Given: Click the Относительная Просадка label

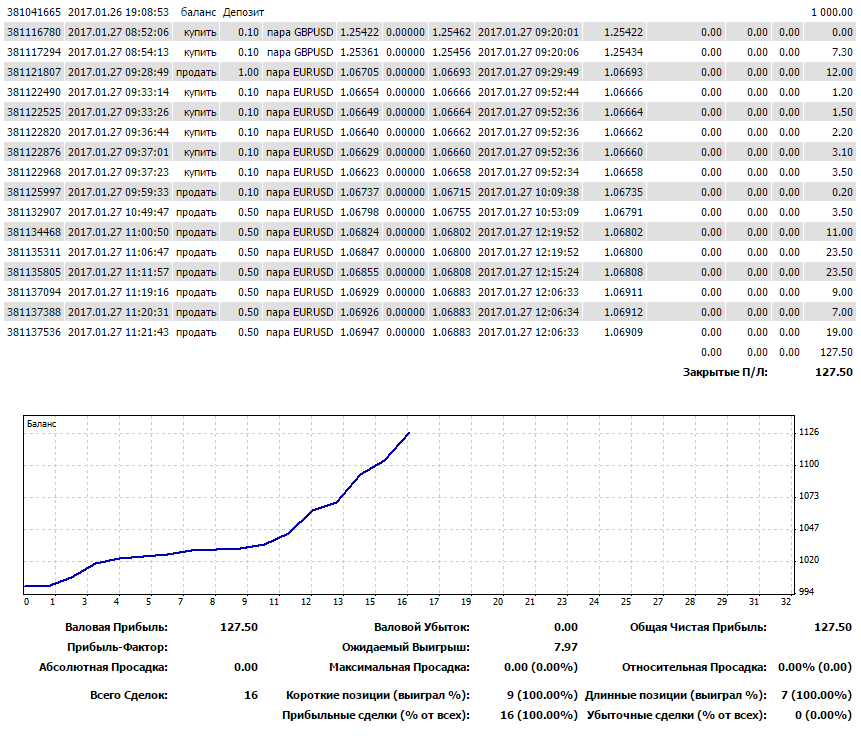Looking at the screenshot, I should (x=694, y=667).
